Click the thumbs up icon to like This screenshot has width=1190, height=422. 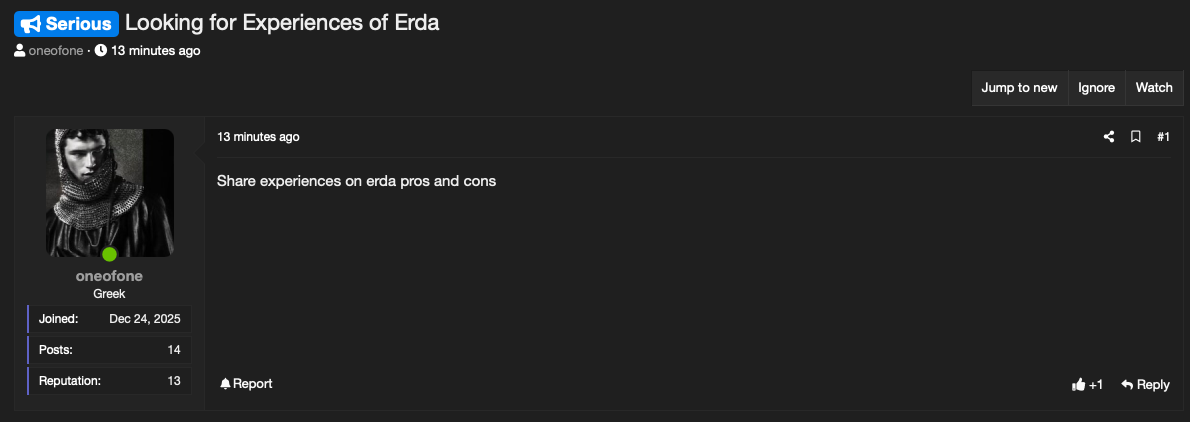(1078, 385)
